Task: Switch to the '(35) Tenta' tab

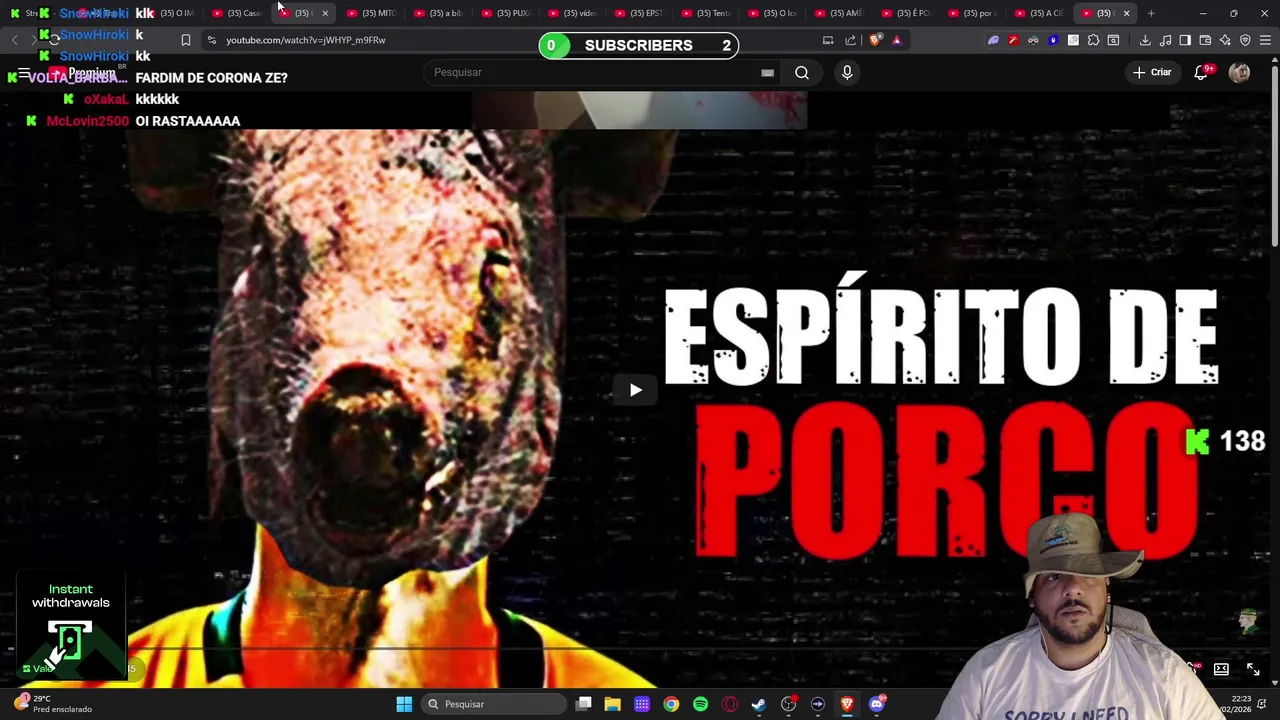Action: [706, 13]
